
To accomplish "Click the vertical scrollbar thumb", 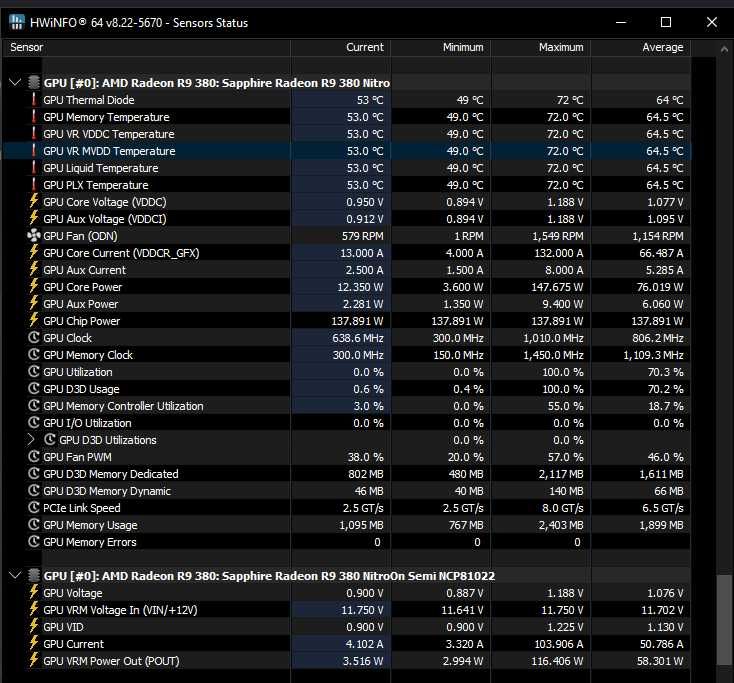I will 724,619.
